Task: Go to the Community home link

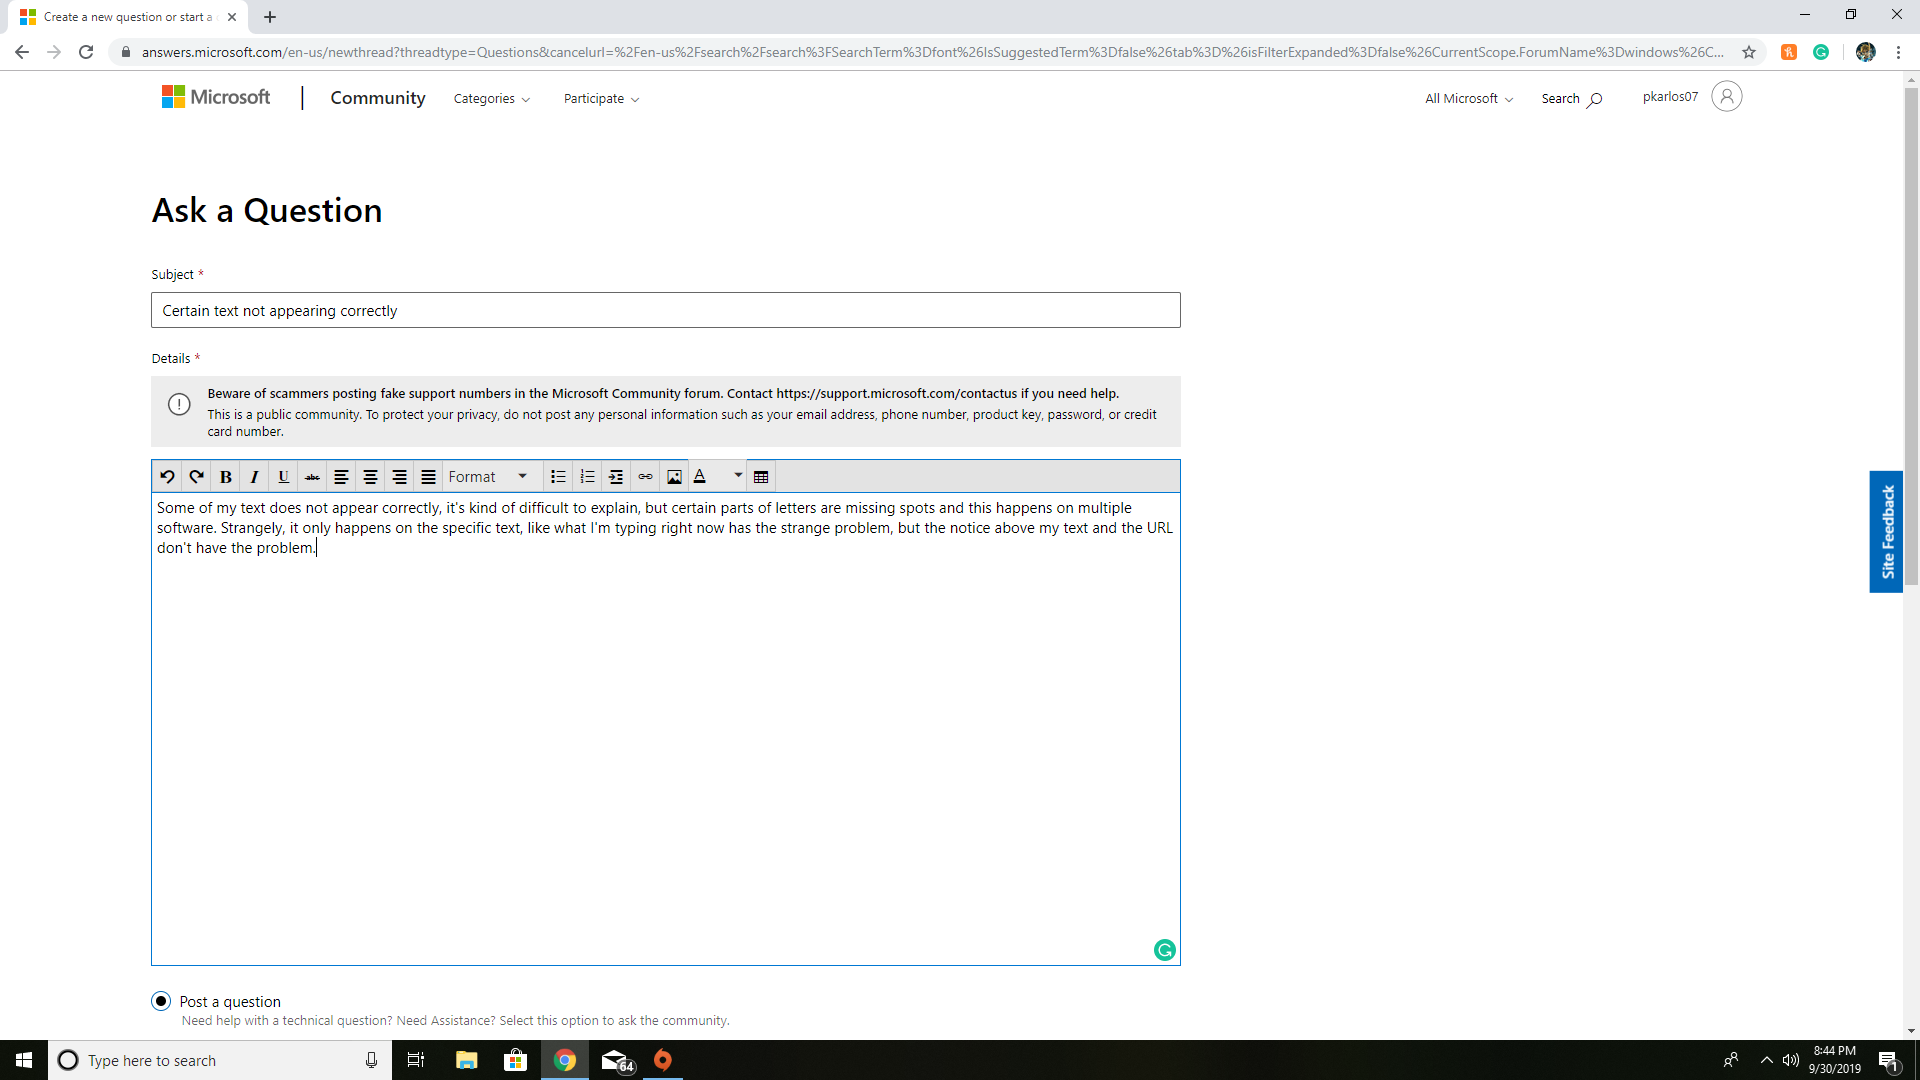Action: point(378,98)
